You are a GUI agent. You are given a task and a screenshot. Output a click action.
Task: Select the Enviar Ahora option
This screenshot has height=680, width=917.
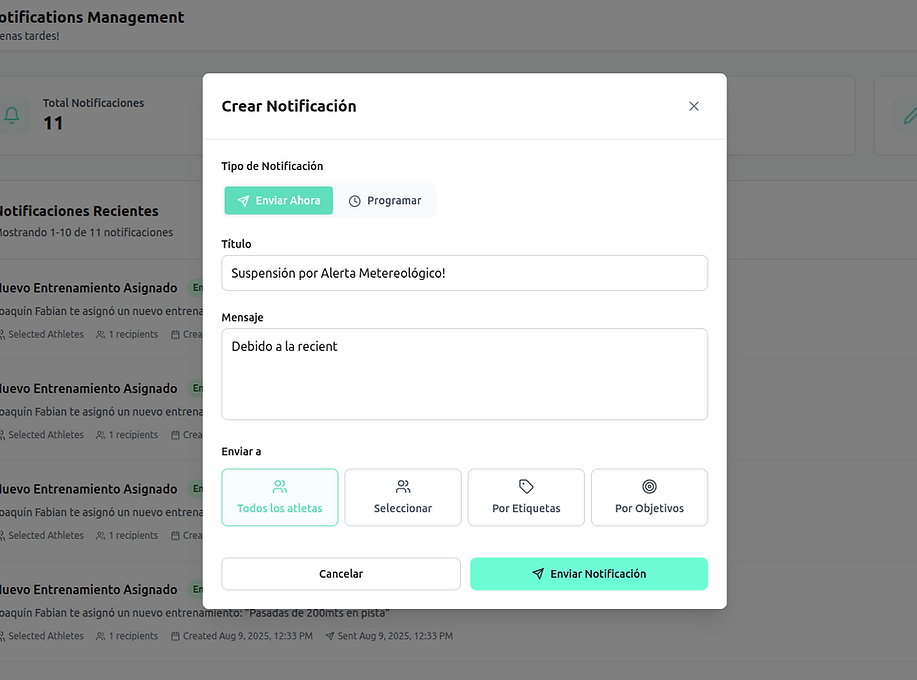tap(278, 201)
